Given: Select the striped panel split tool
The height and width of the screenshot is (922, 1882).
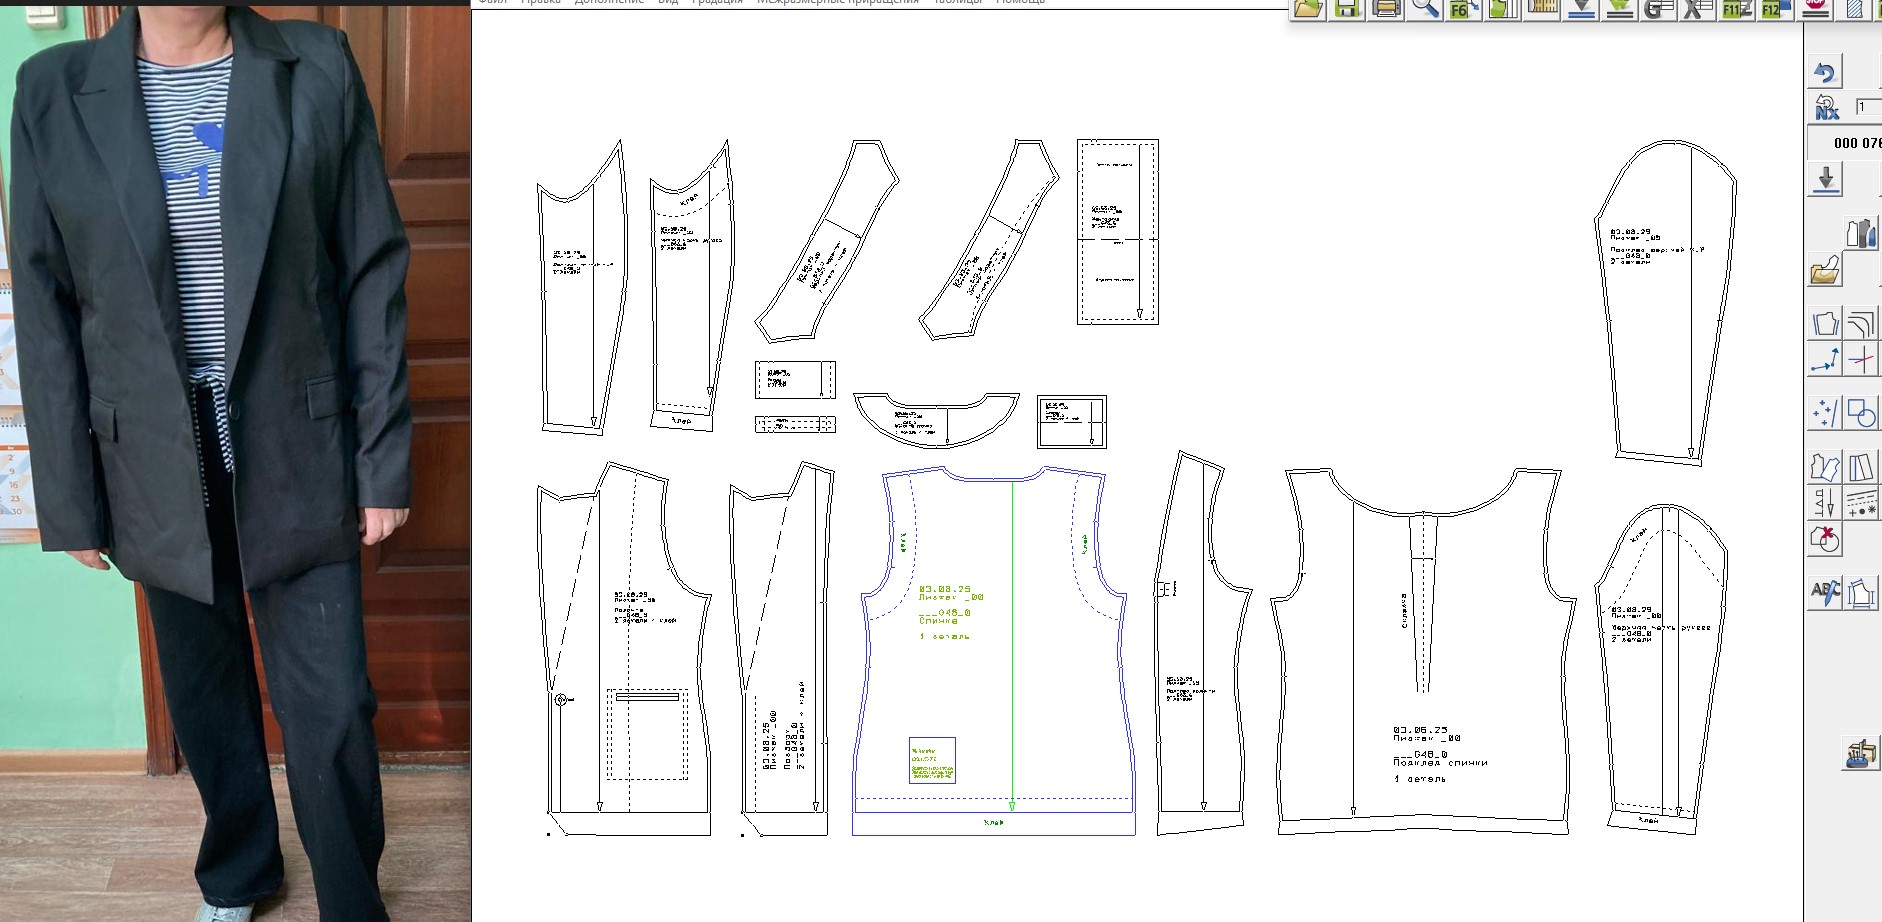Looking at the screenshot, I should [1861, 467].
